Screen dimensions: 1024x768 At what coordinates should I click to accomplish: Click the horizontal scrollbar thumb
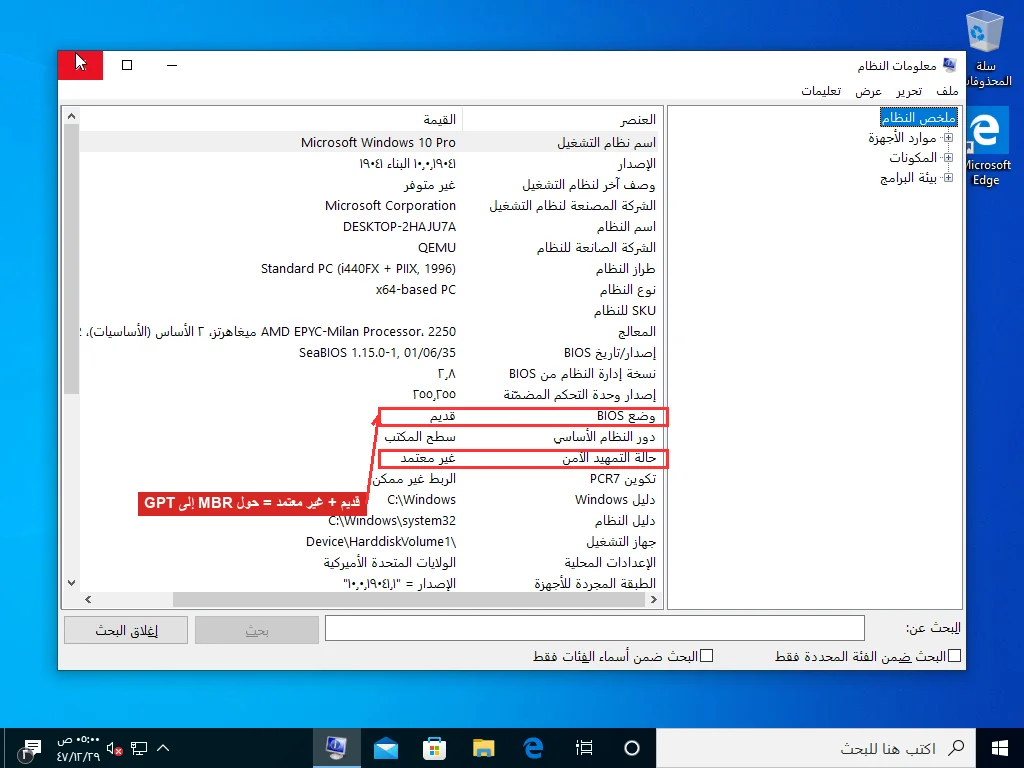tap(409, 600)
